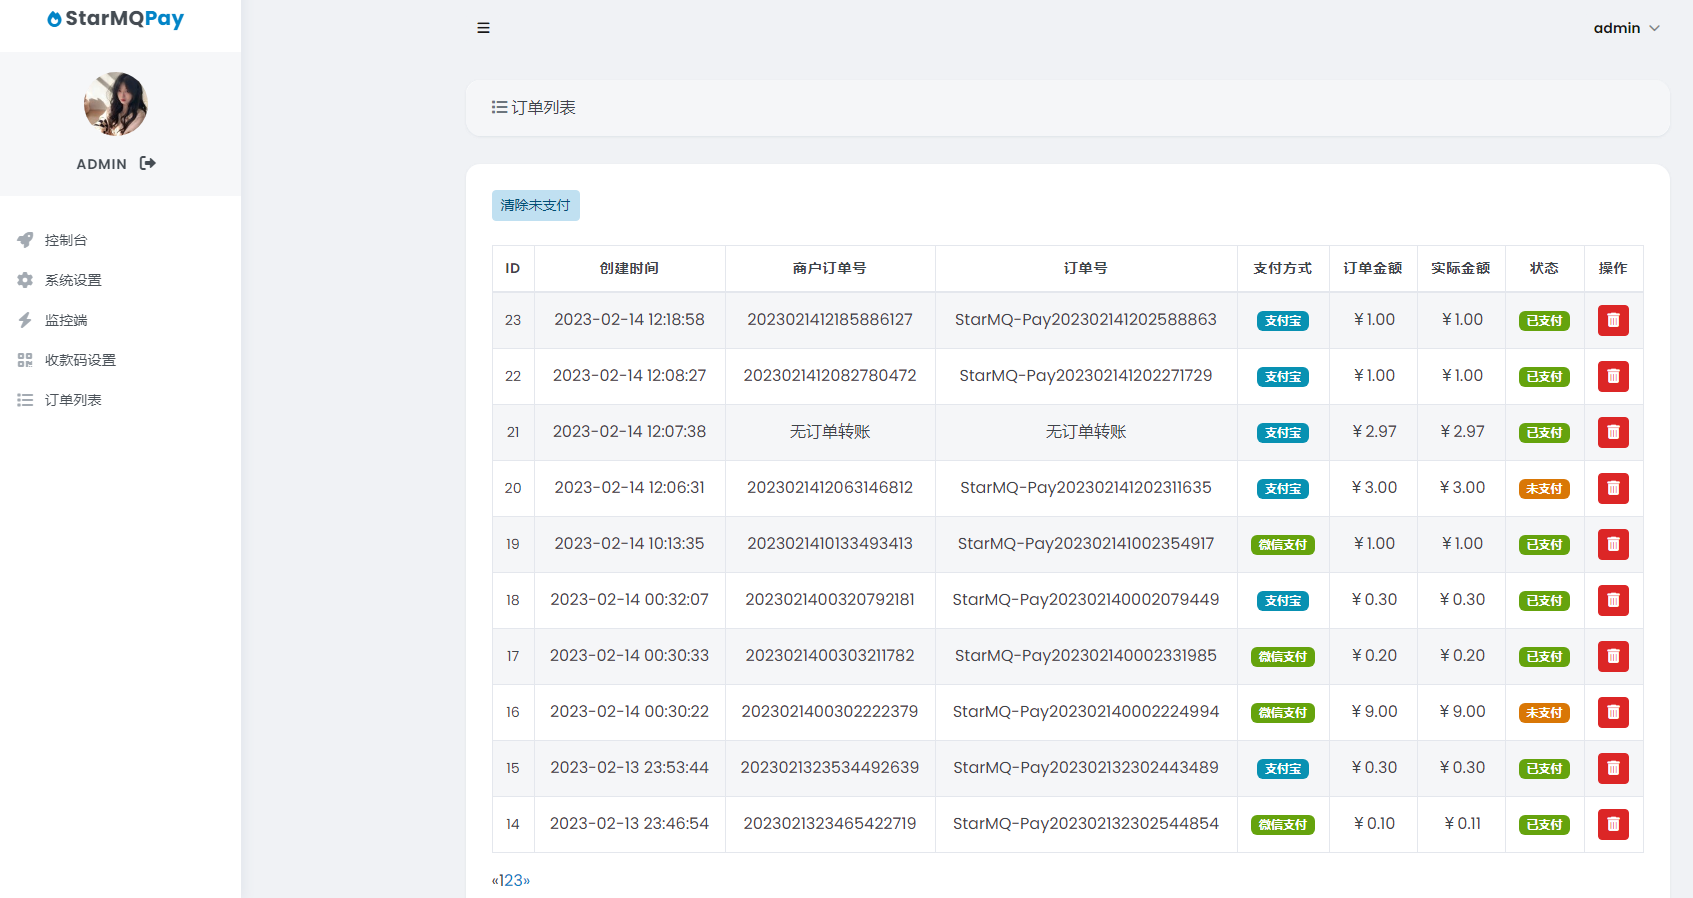
Task: Open the admin user dropdown
Action: pyautogui.click(x=1626, y=28)
